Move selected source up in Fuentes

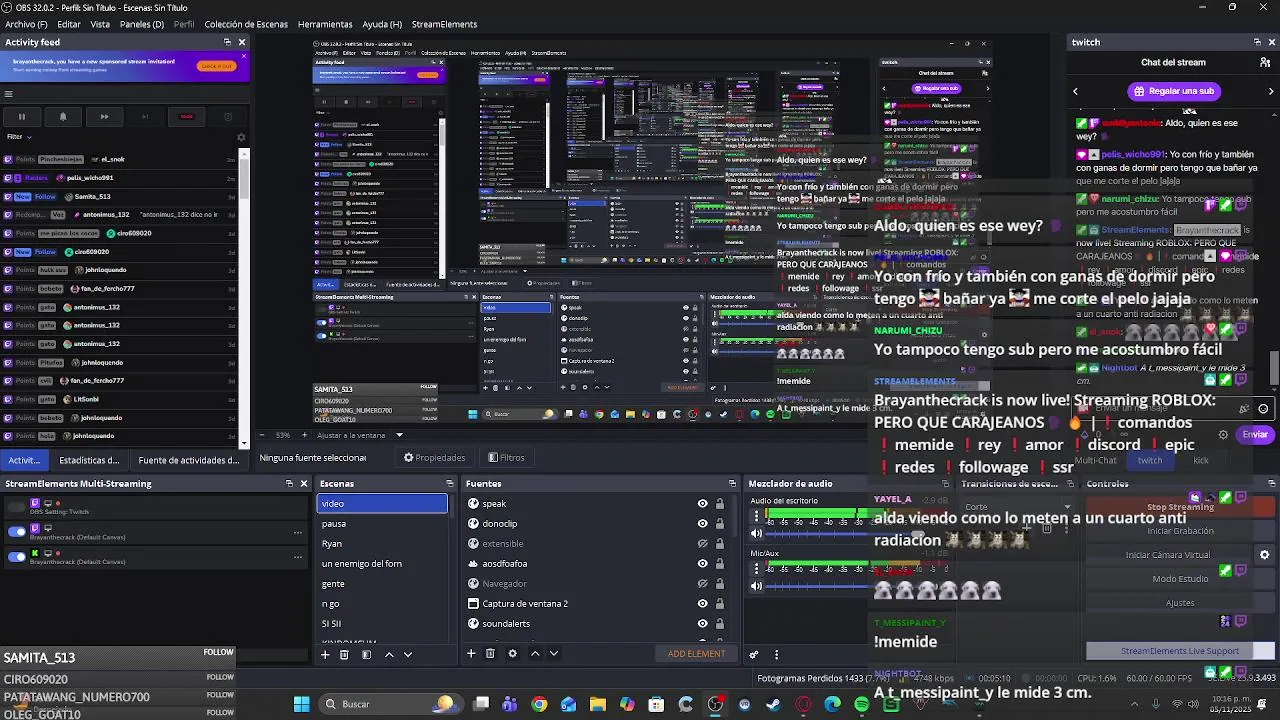pos(535,654)
